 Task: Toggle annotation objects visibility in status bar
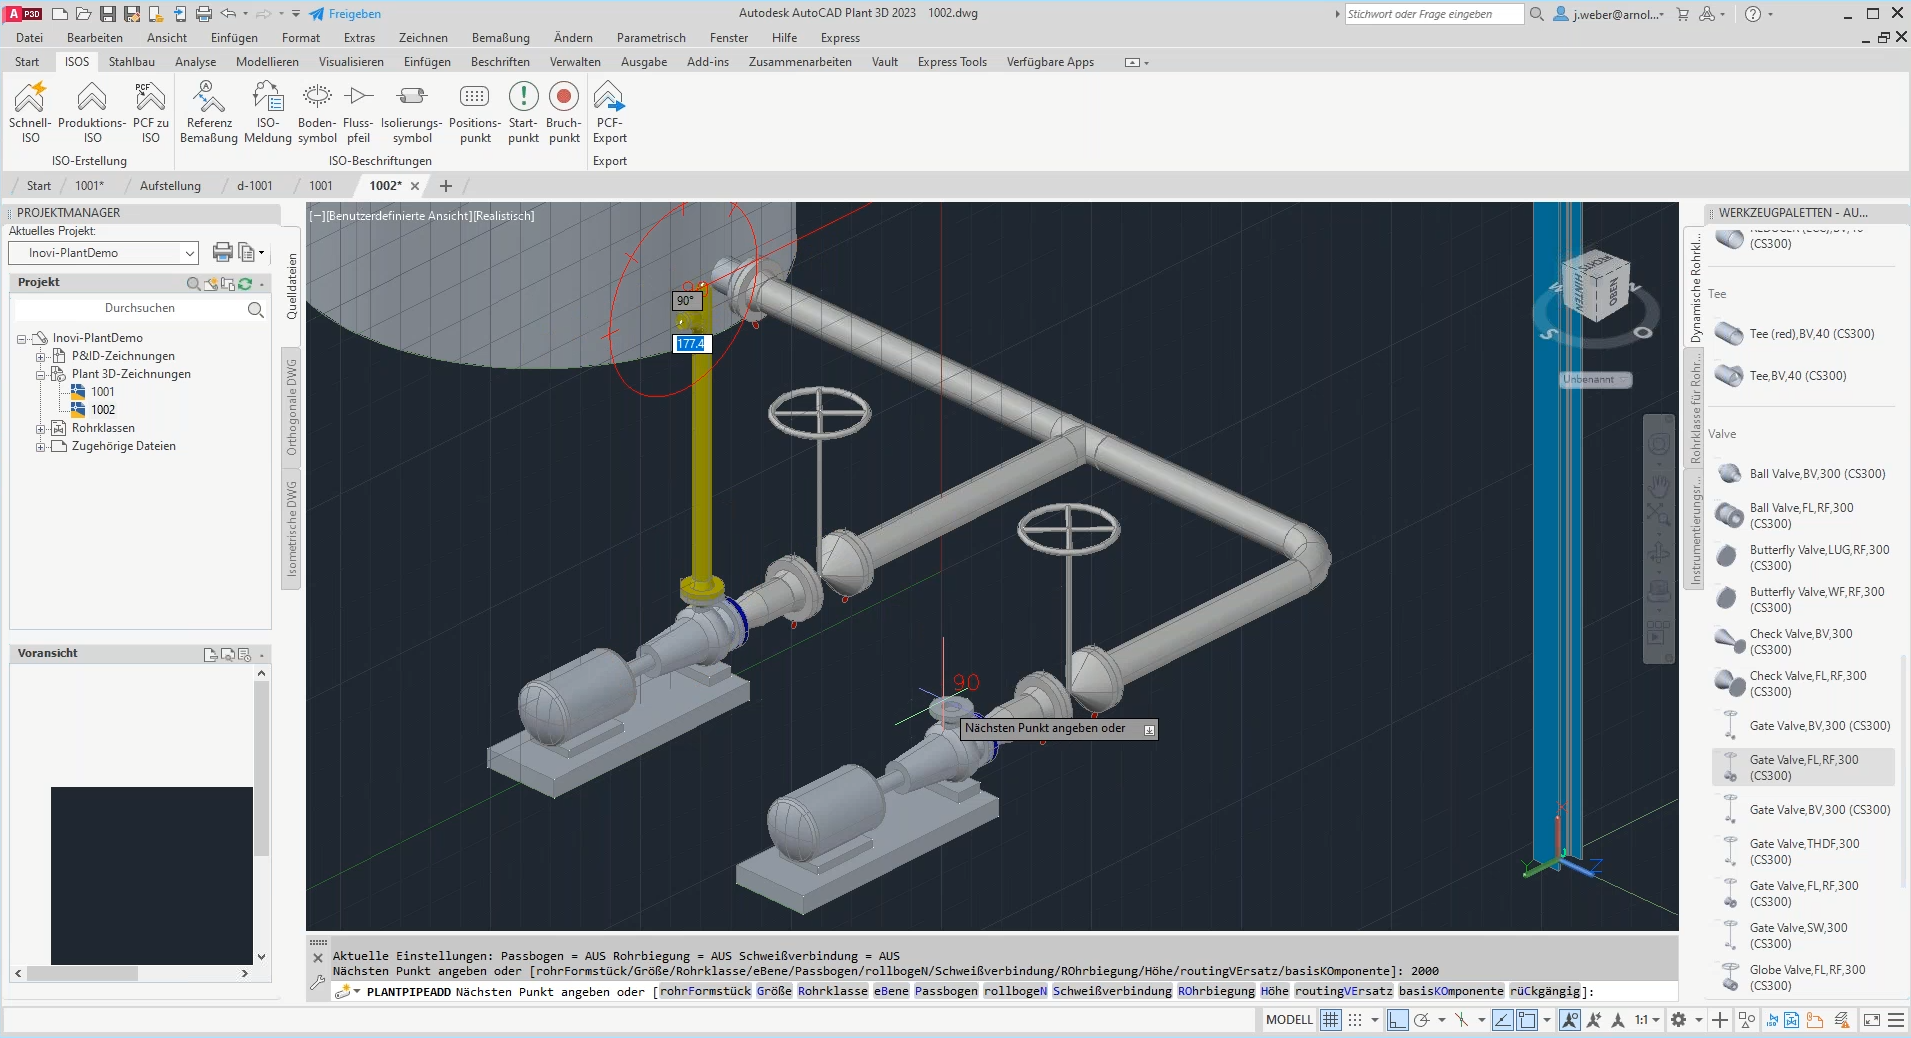pyautogui.click(x=1569, y=1020)
